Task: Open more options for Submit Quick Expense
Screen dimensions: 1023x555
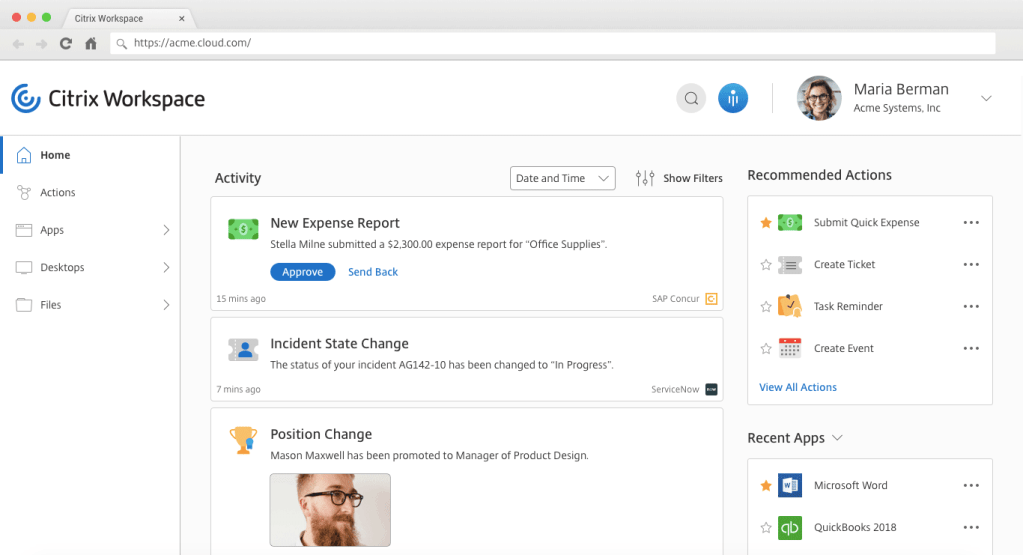Action: point(970,223)
